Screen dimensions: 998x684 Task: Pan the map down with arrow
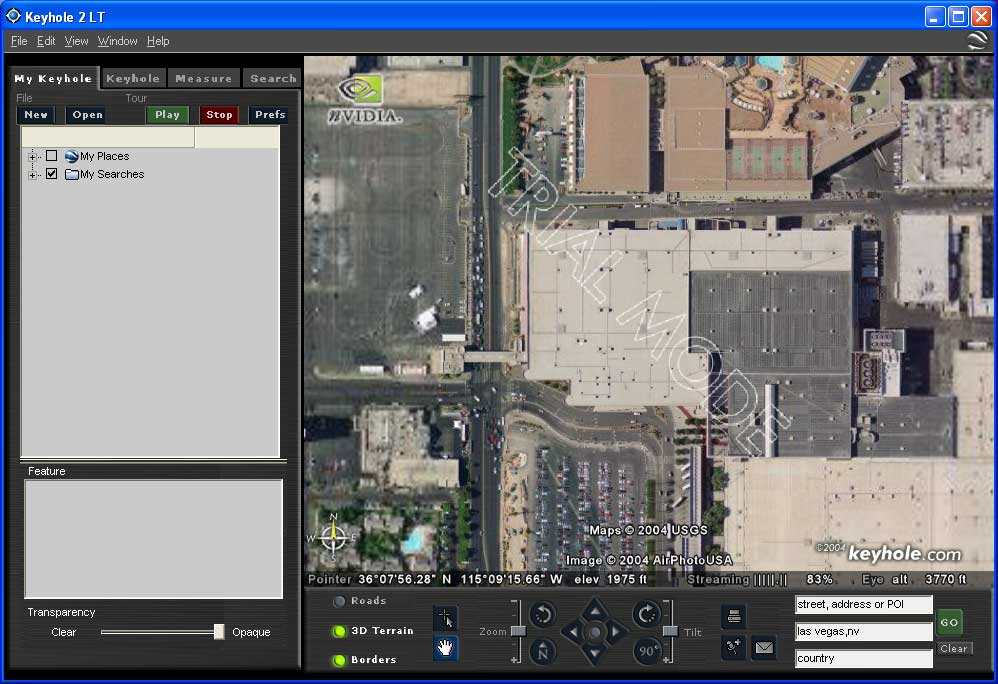[594, 654]
